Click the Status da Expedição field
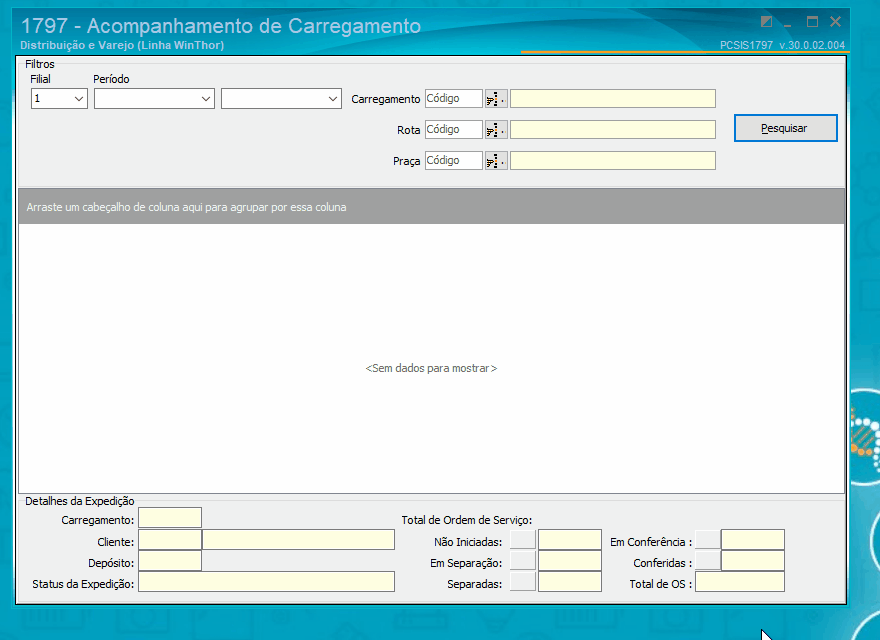 (266, 582)
